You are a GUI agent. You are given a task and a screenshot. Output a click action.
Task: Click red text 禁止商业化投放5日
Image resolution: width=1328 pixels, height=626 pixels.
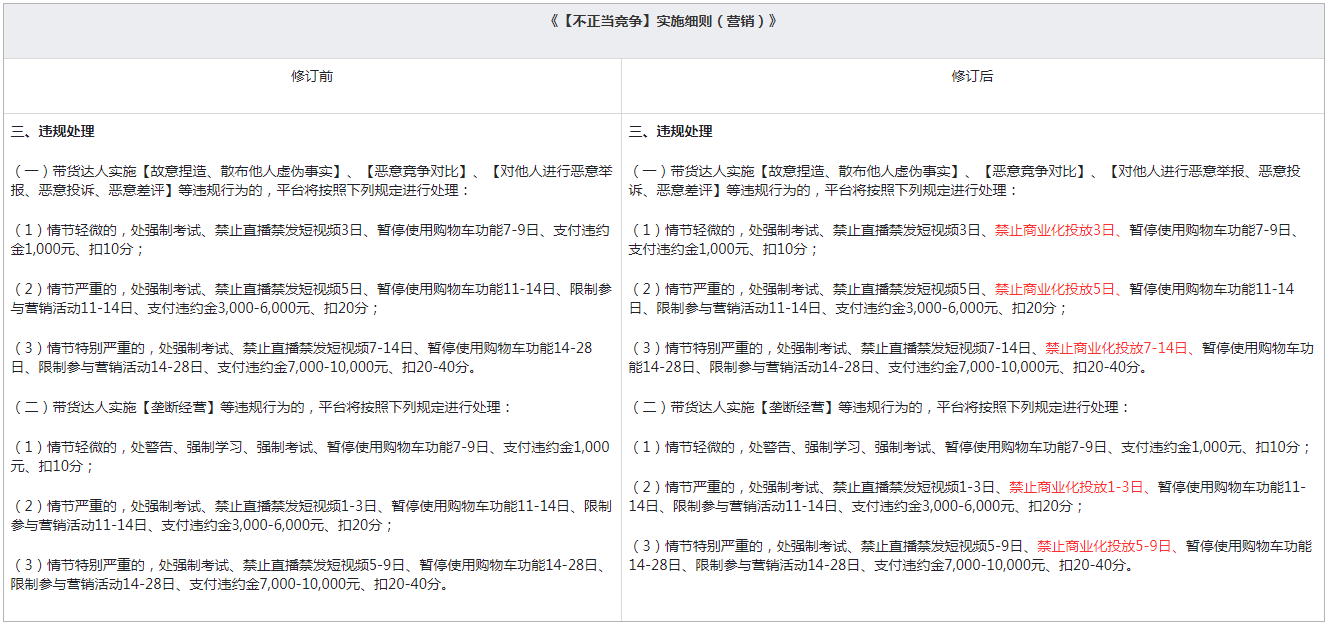pyautogui.click(x=1054, y=289)
